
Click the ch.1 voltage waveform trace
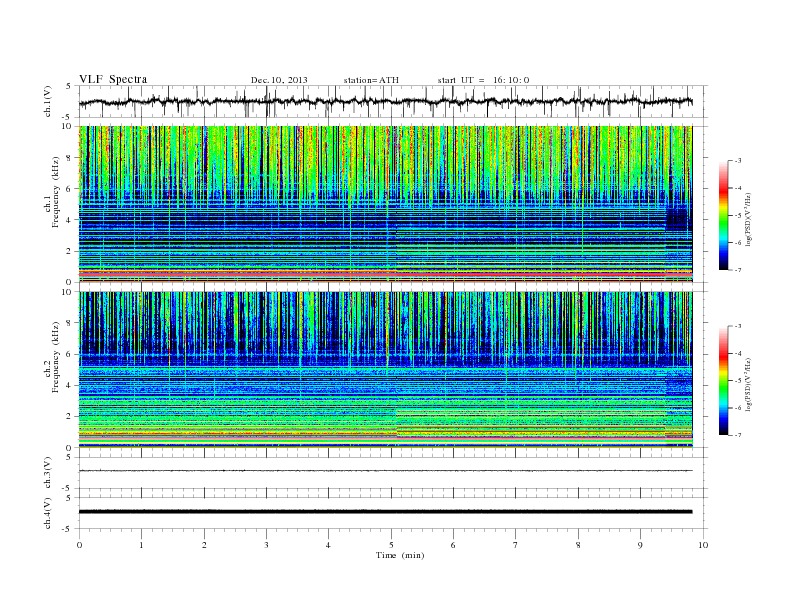(386, 101)
